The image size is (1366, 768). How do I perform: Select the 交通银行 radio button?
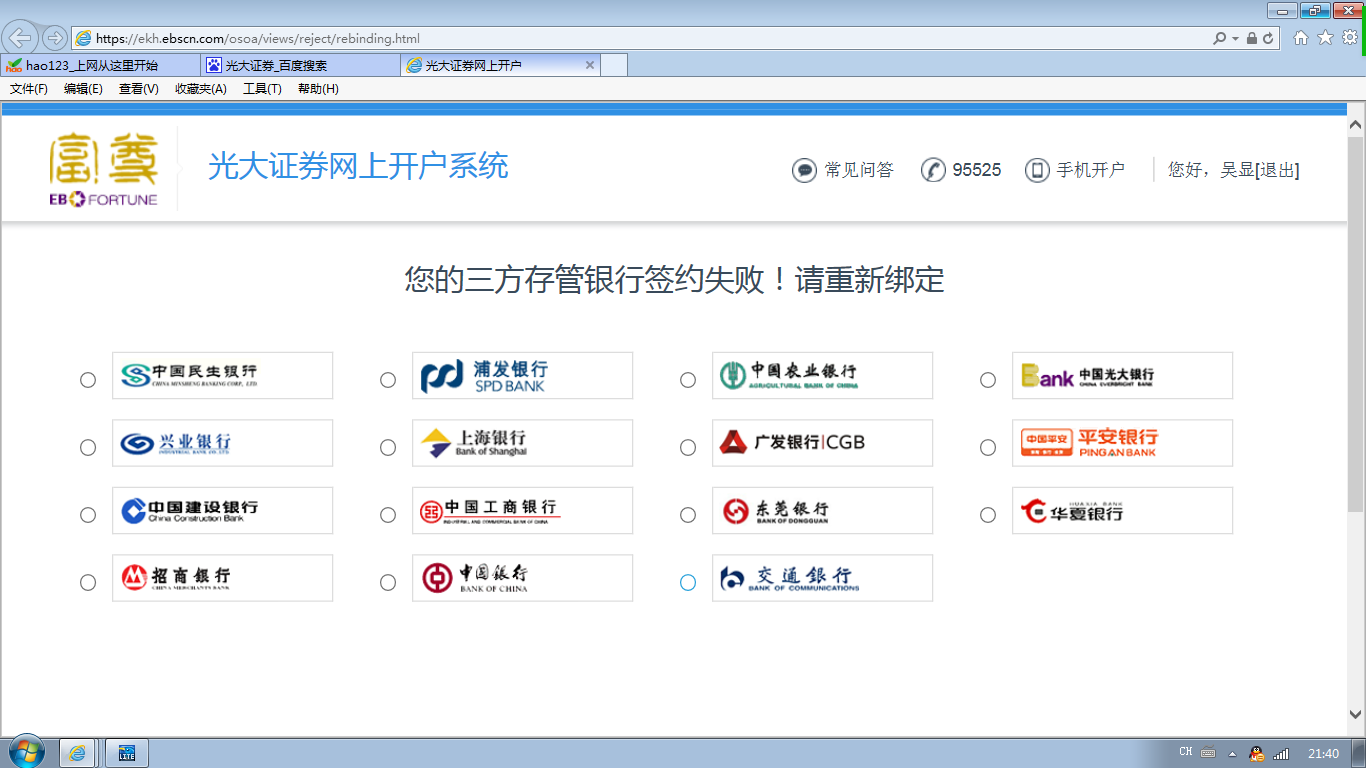pos(688,582)
